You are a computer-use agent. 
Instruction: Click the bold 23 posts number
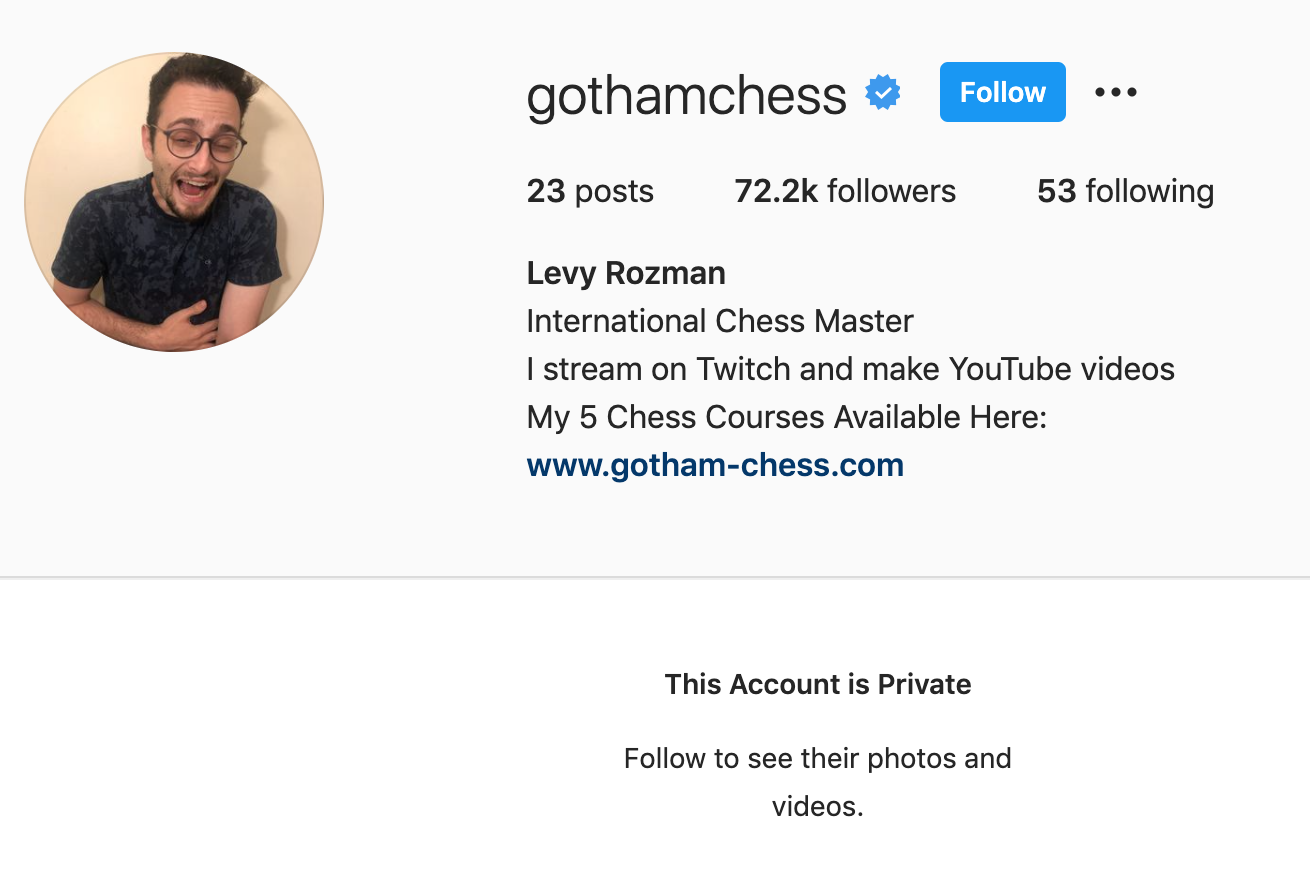(546, 191)
